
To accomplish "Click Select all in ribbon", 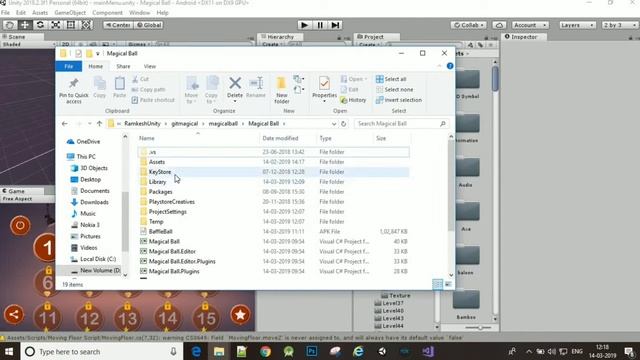I will [x=391, y=79].
